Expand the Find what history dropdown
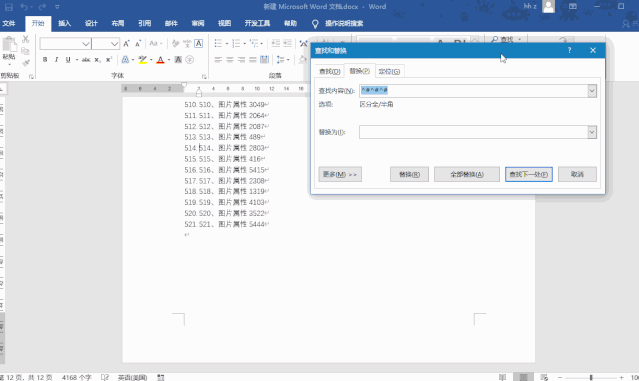The height and width of the screenshot is (381, 639). coord(592,91)
